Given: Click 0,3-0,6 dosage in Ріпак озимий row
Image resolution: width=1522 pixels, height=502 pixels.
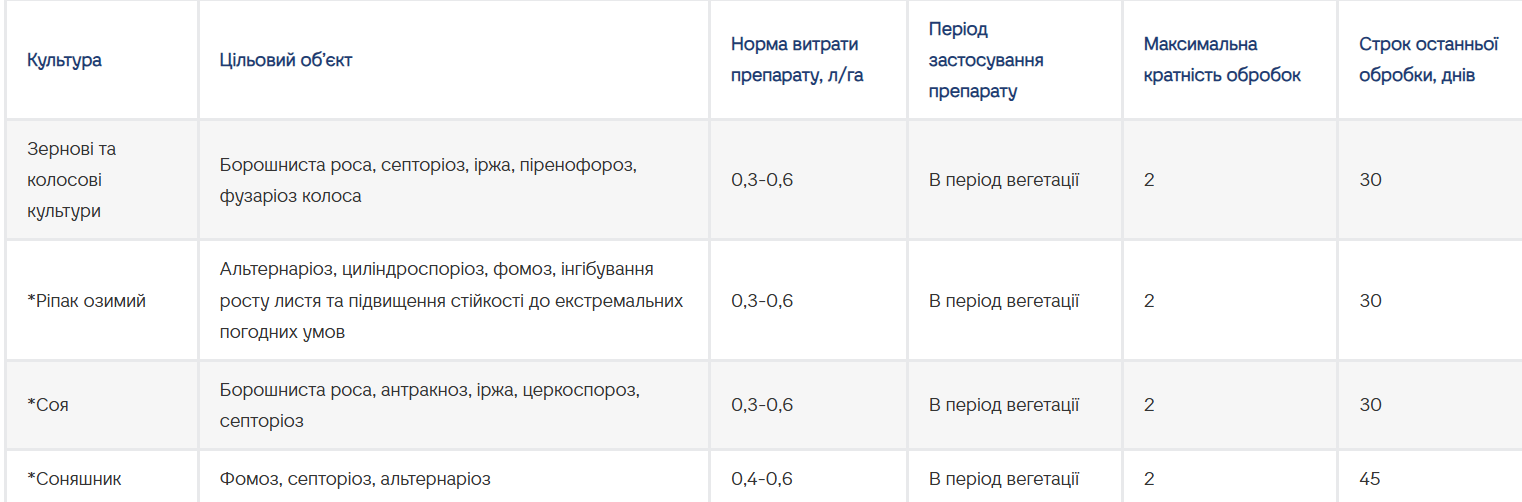Looking at the screenshot, I should coord(762,301).
